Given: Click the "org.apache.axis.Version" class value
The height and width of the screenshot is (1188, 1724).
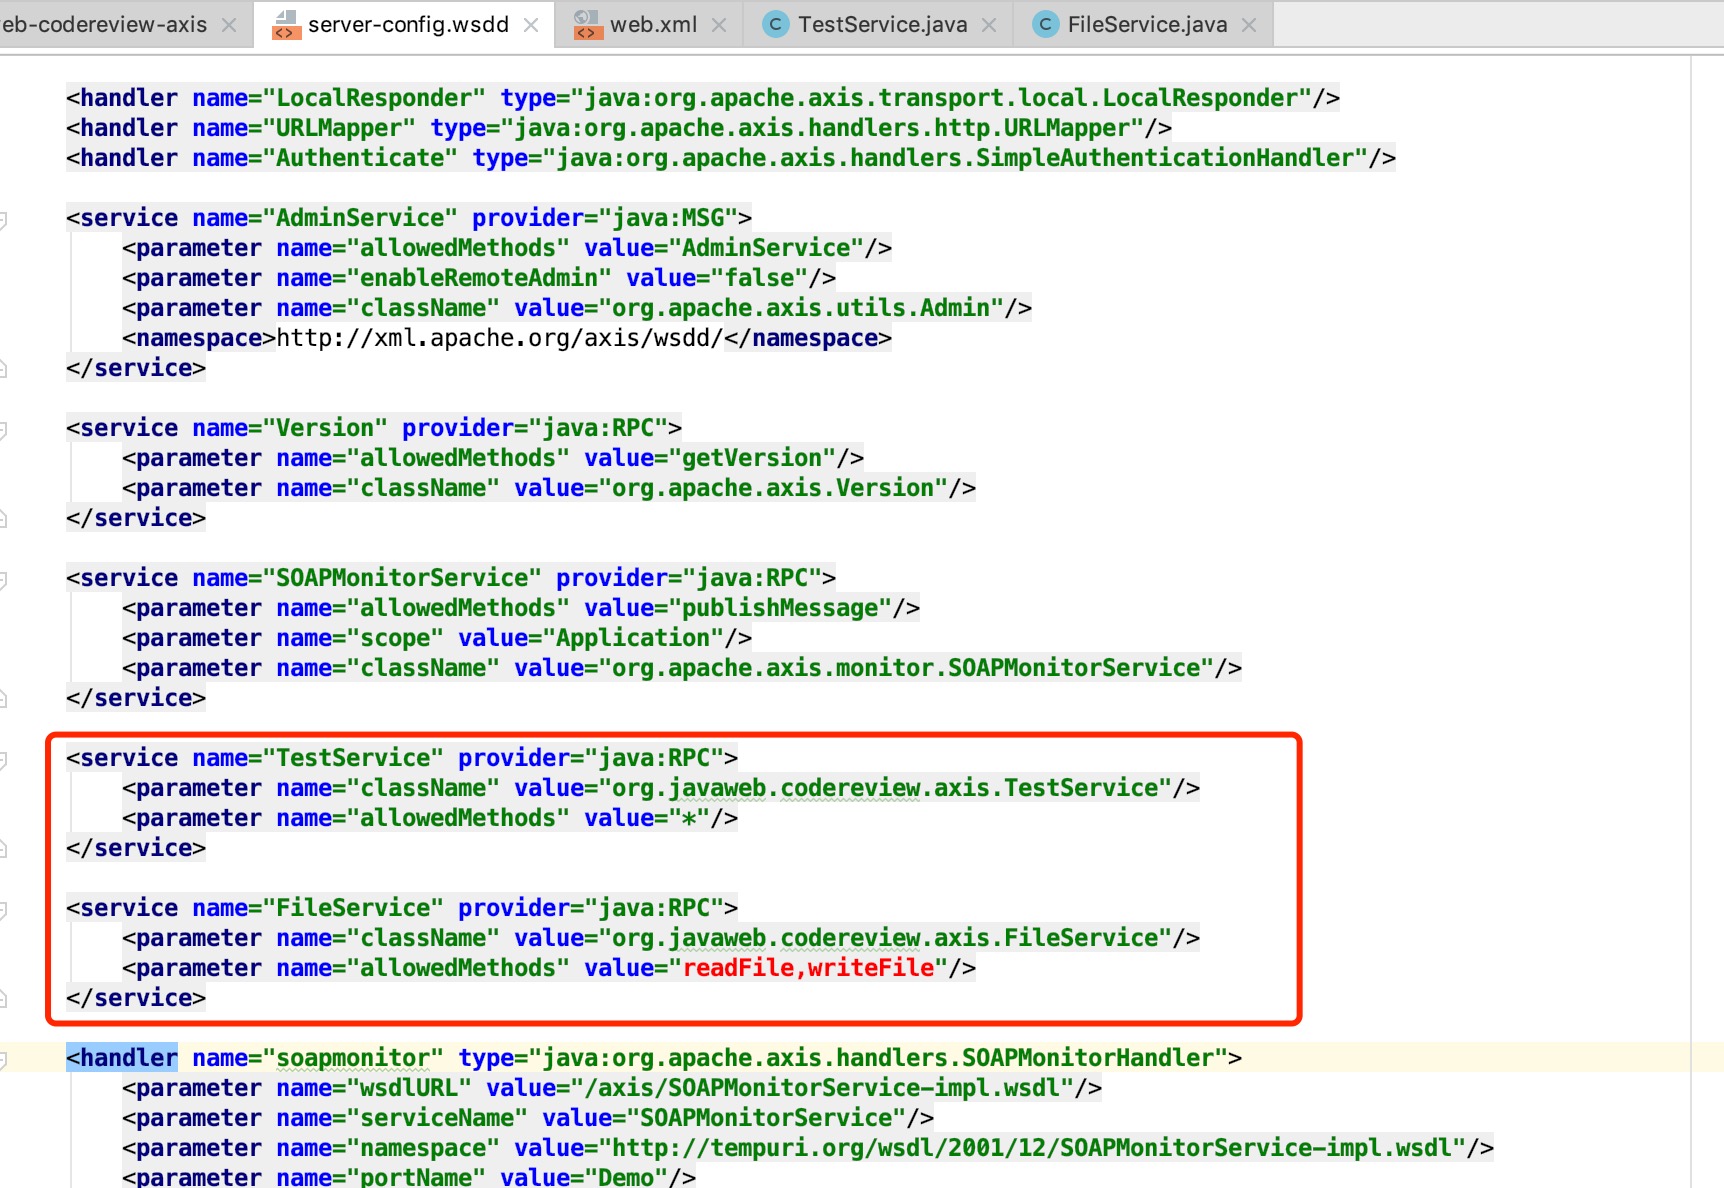Looking at the screenshot, I should pyautogui.click(x=773, y=488).
